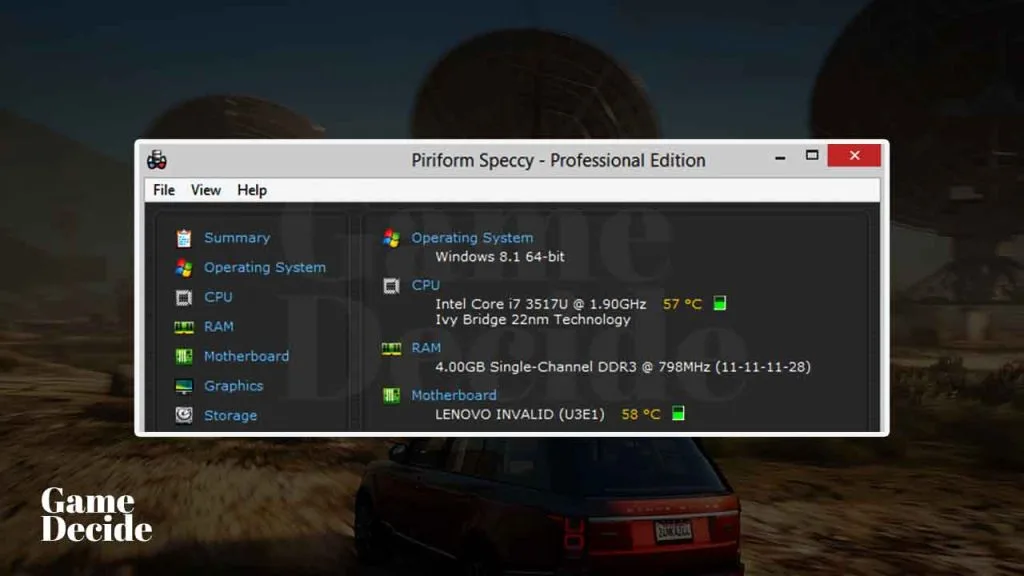The width and height of the screenshot is (1024, 576).
Task: Close the Speccy window
Action: [854, 155]
